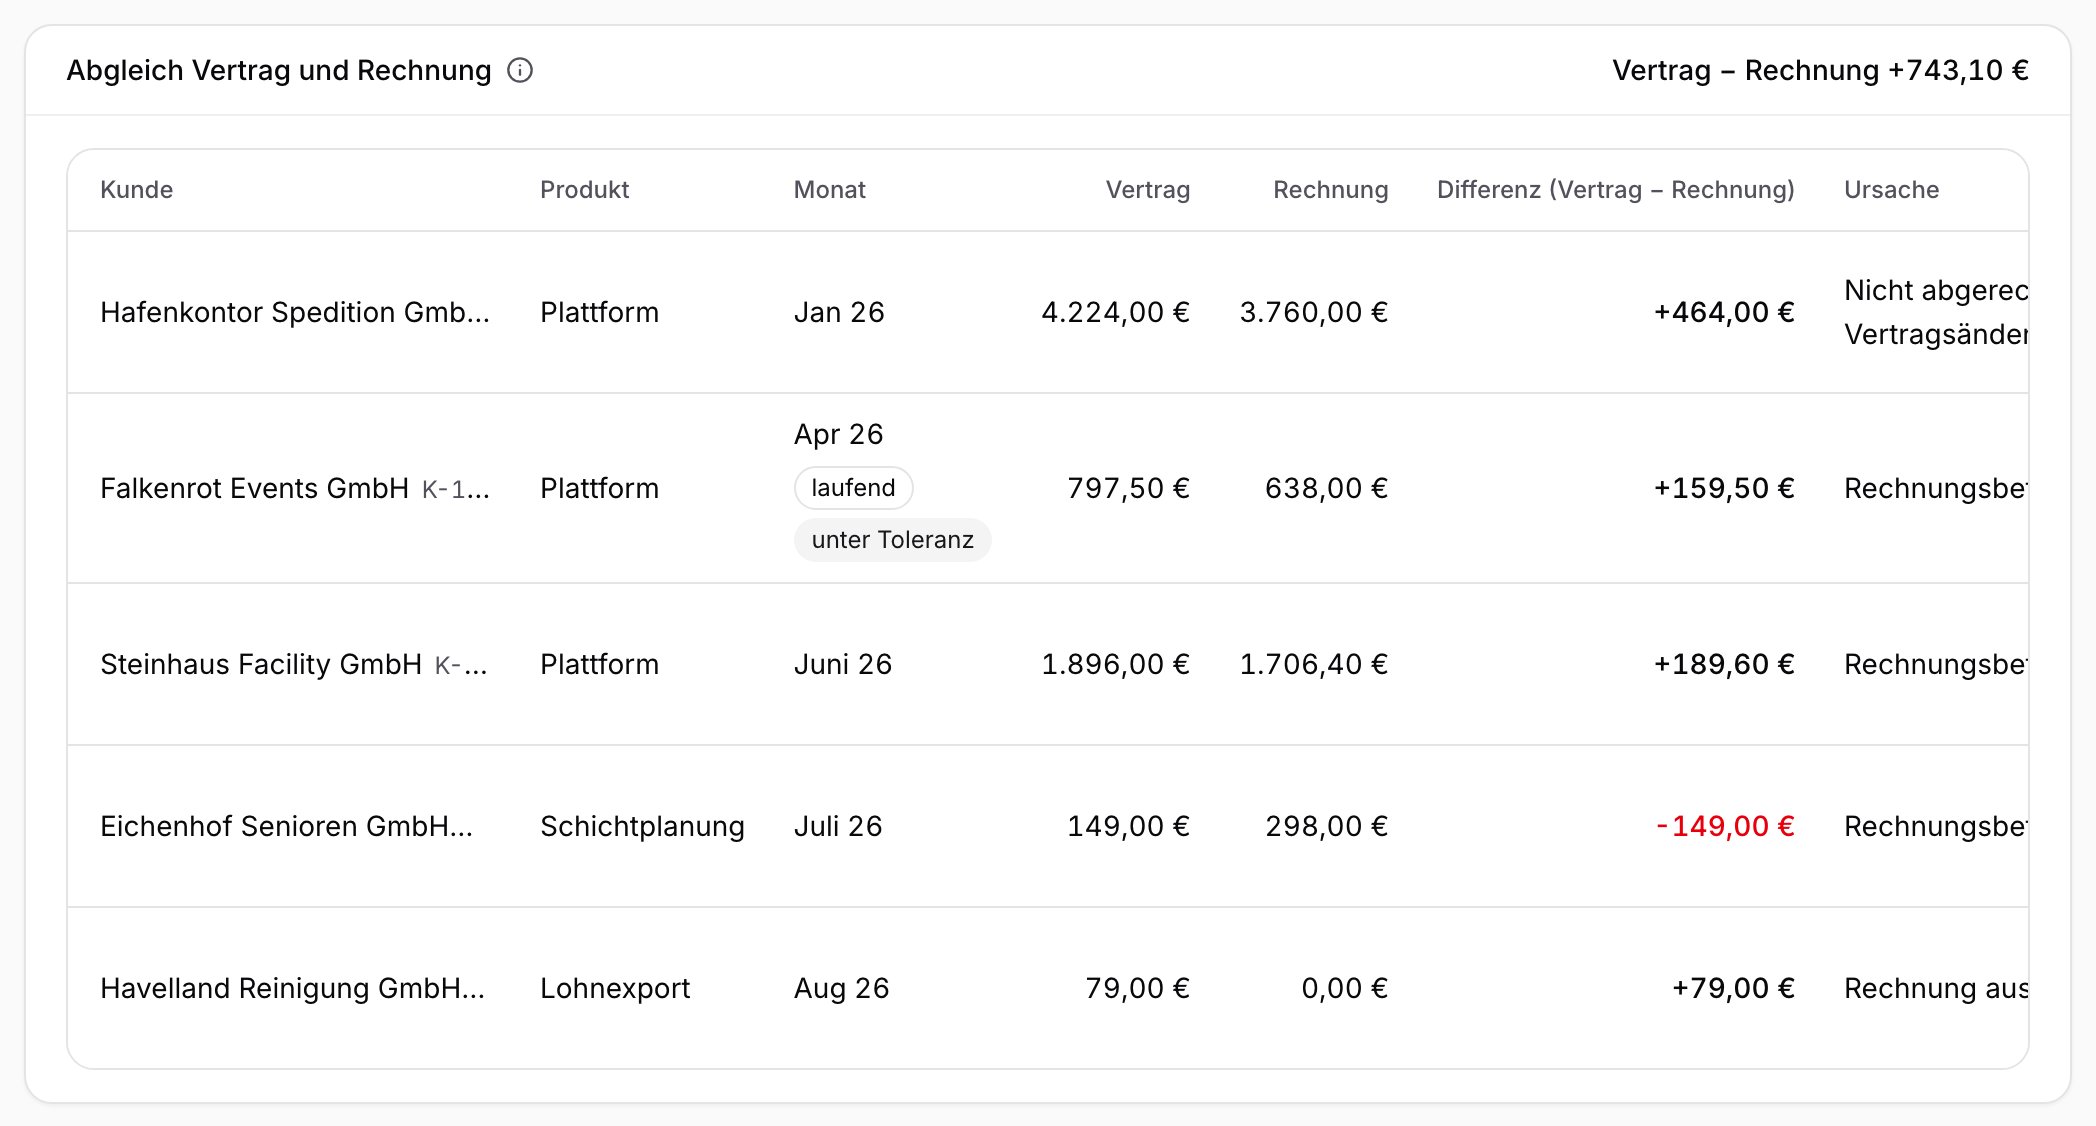Sort by the Produkt column header

(584, 190)
